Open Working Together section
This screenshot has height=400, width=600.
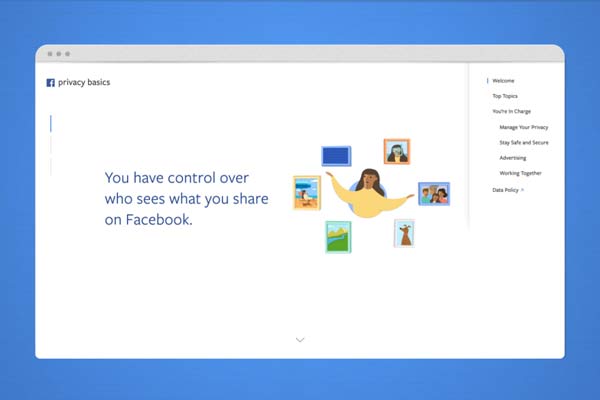520,173
